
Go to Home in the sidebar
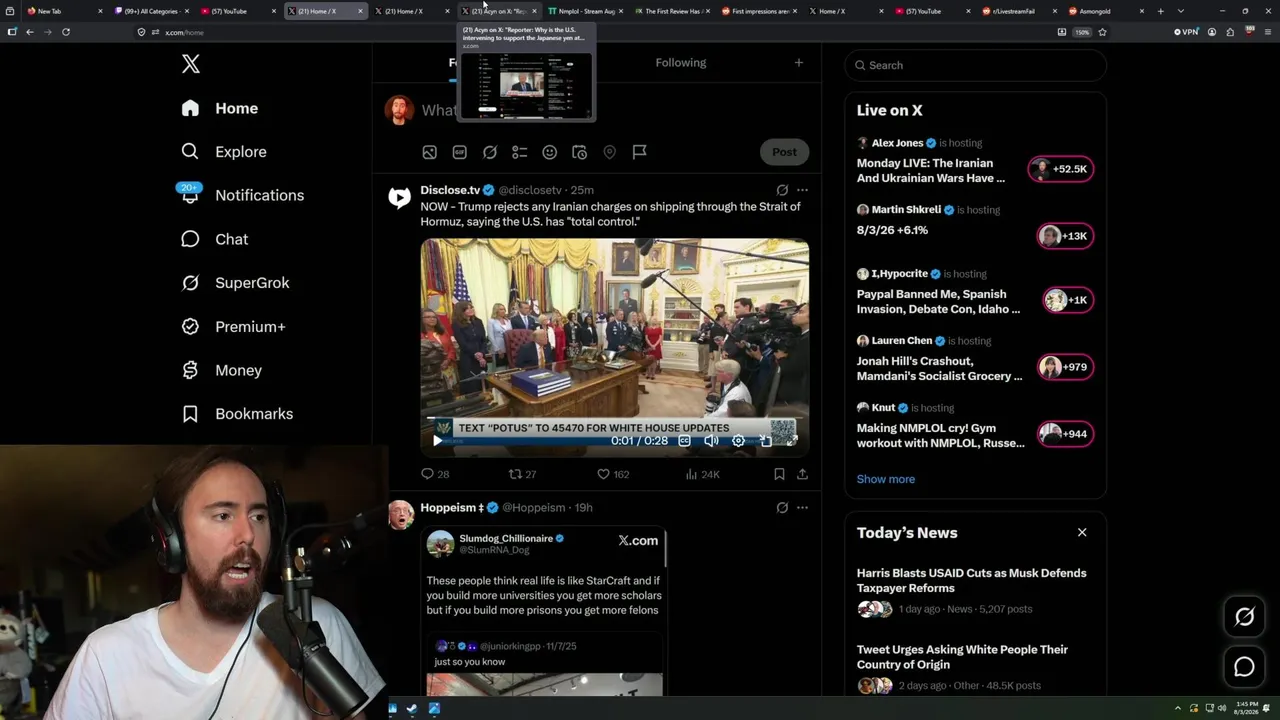(220, 108)
